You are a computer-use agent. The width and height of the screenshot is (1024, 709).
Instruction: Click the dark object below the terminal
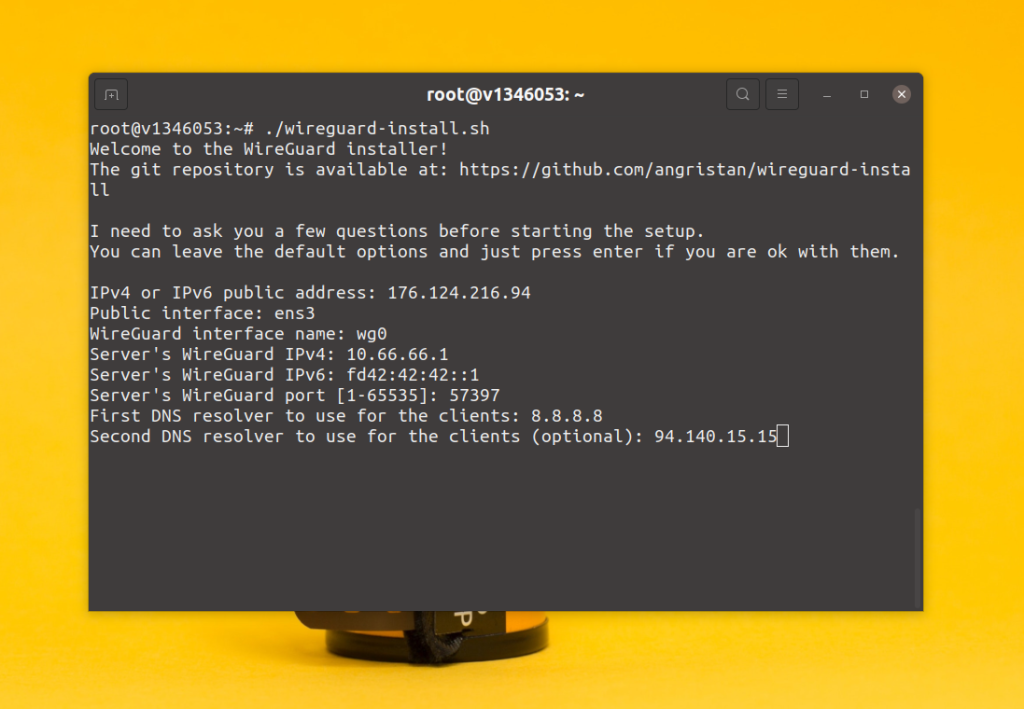coord(421,637)
